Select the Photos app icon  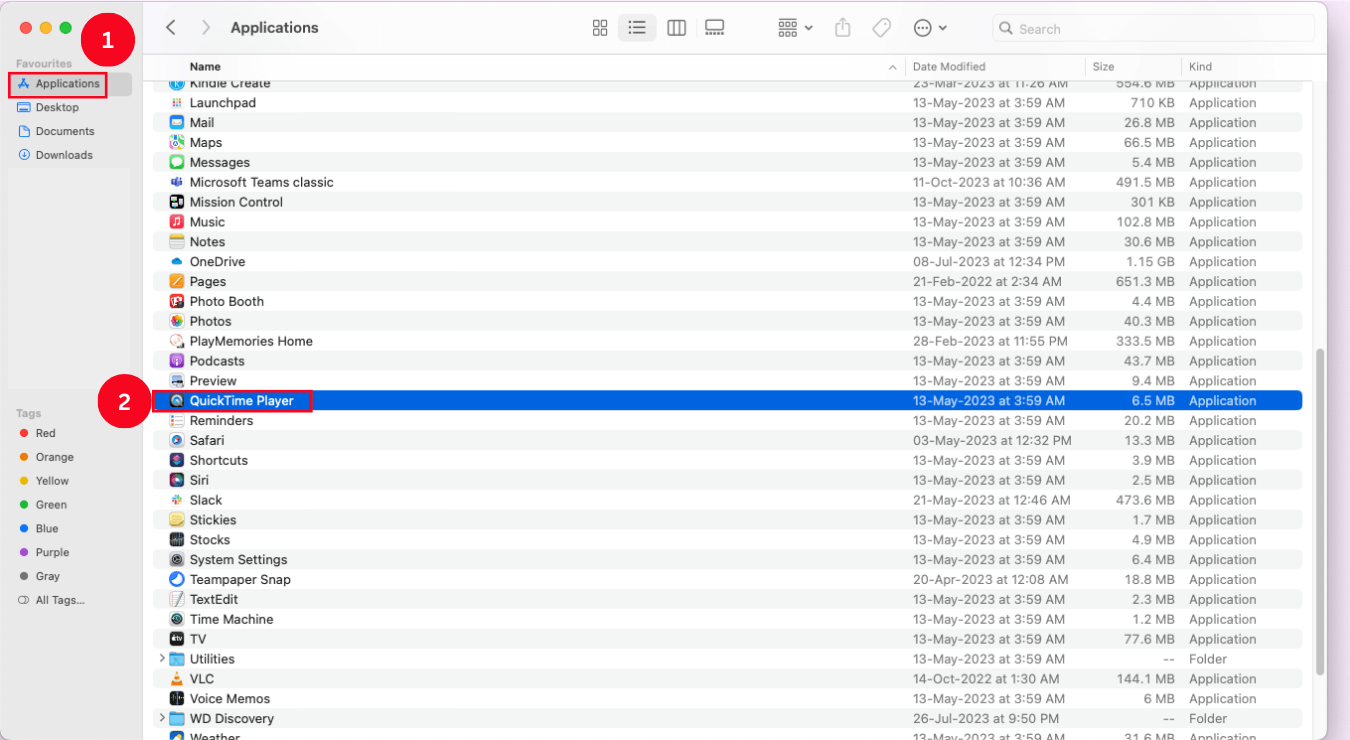pos(177,321)
